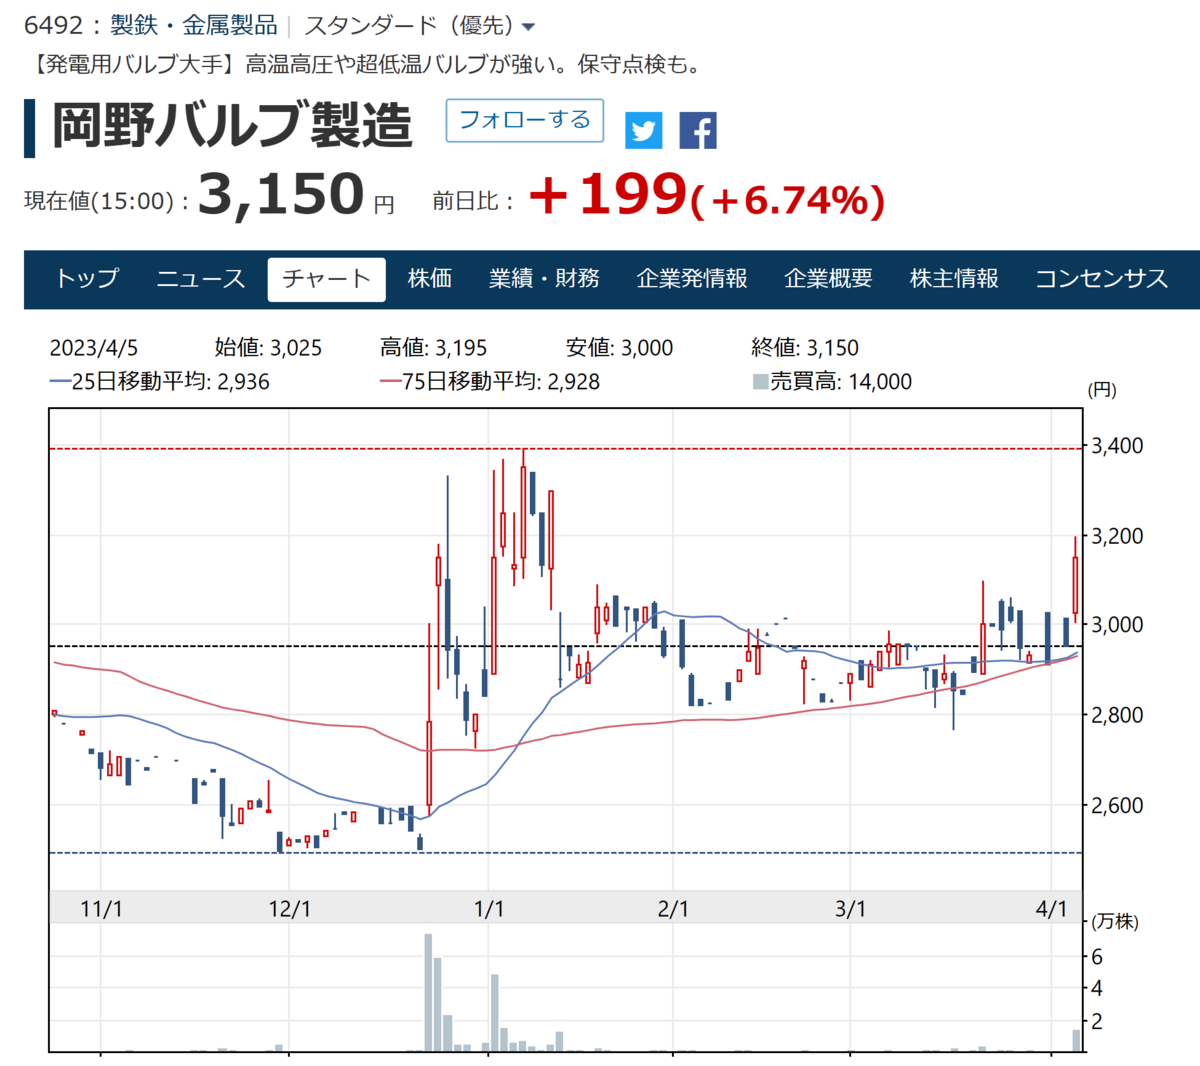Click the latest red candlestick near 4/1
This screenshot has height=1066, width=1200.
click(1076, 580)
